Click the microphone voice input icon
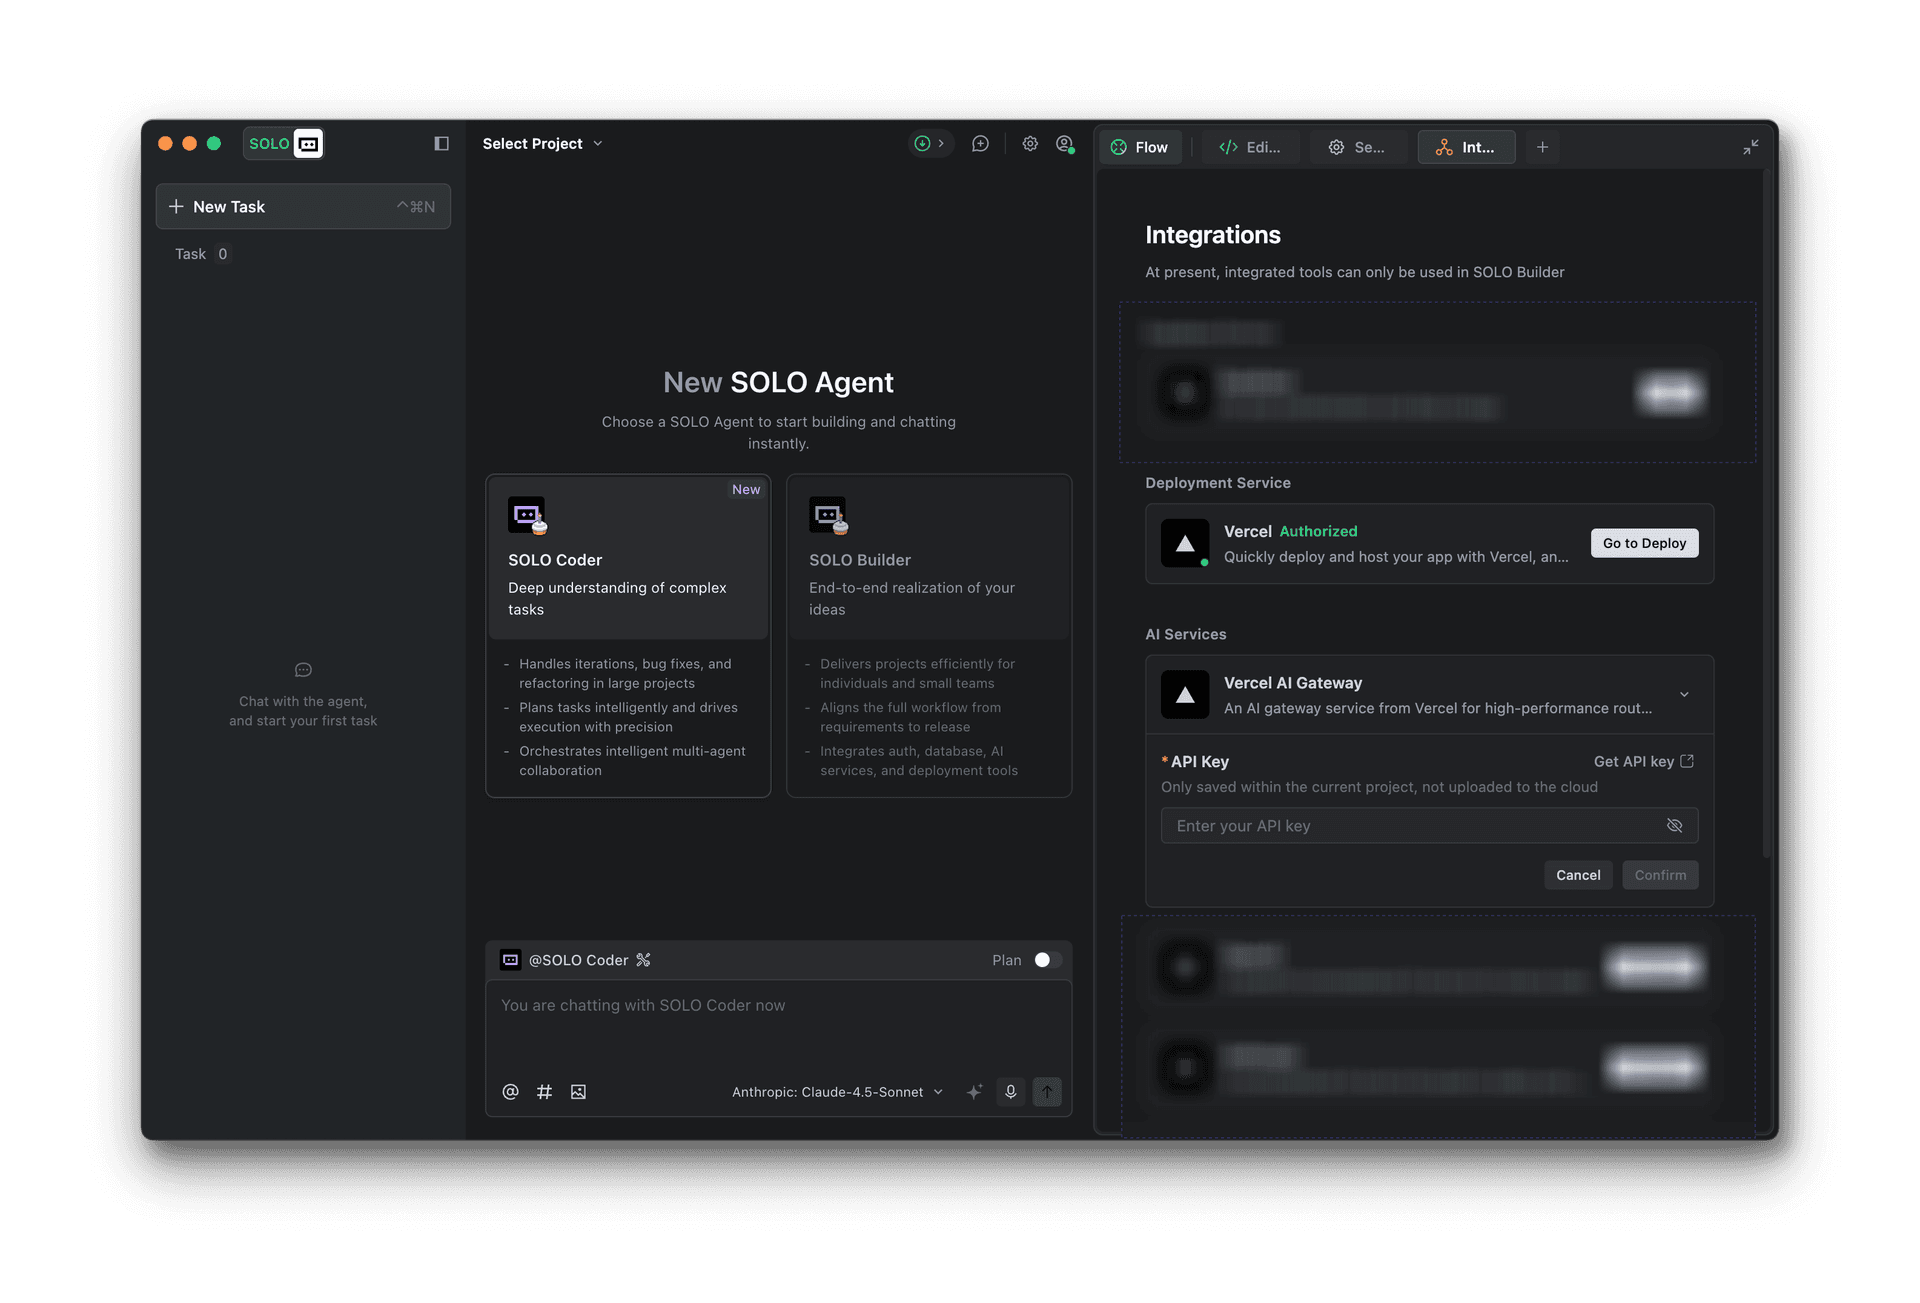Screen dimensions: 1920x1303 [x=1011, y=1092]
